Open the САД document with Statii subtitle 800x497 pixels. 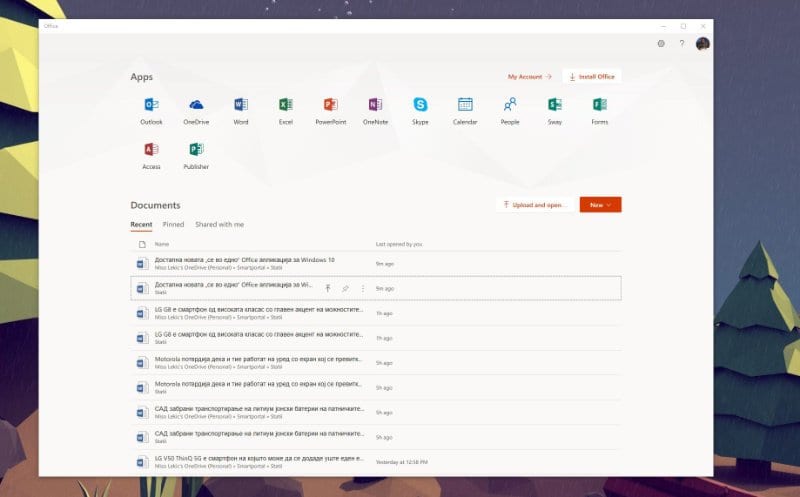(x=376, y=437)
